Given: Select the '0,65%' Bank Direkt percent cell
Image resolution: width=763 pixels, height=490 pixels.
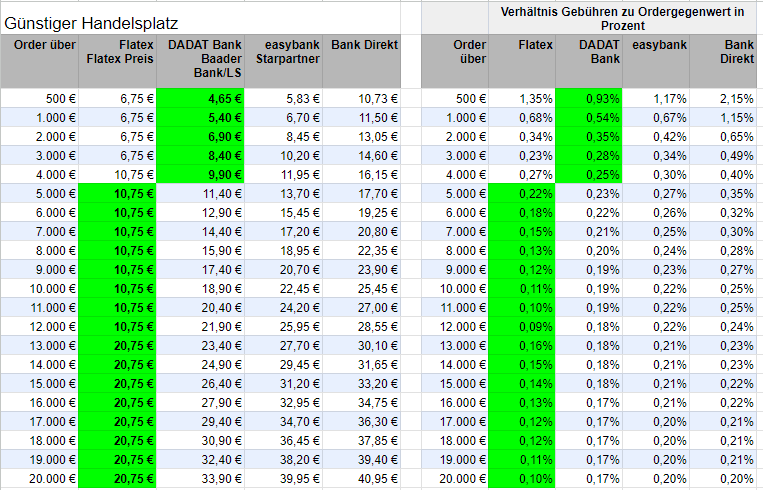Looking at the screenshot, I should coord(723,137).
